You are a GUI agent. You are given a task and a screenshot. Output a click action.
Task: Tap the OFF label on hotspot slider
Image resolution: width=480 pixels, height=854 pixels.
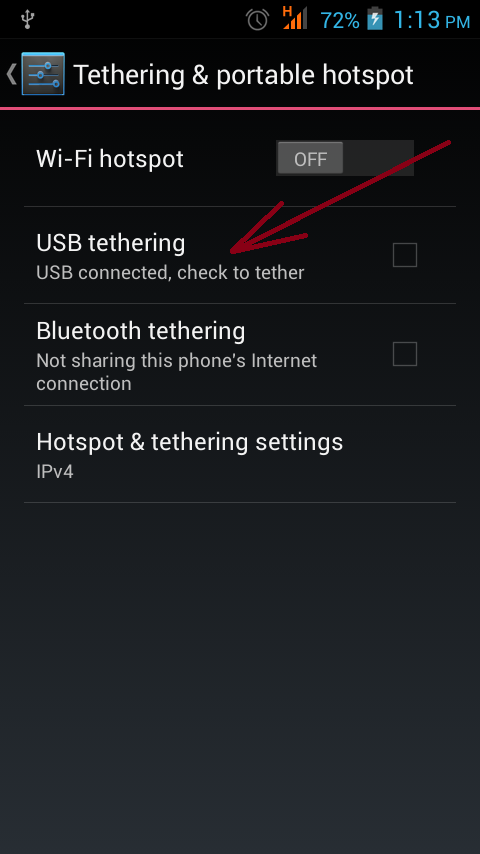(x=311, y=159)
